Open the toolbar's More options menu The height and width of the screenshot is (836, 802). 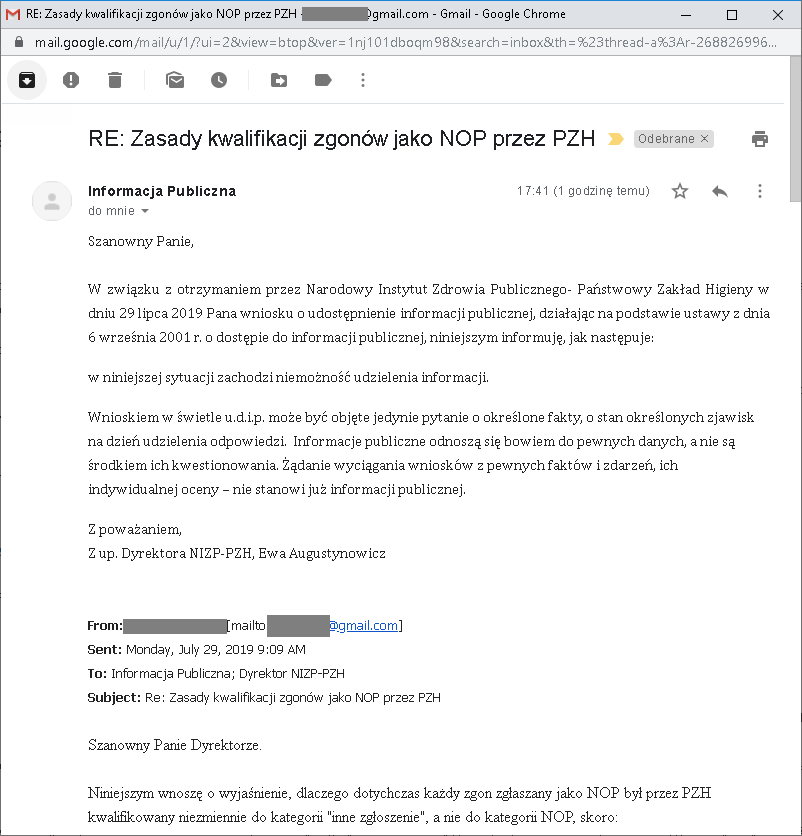(363, 80)
